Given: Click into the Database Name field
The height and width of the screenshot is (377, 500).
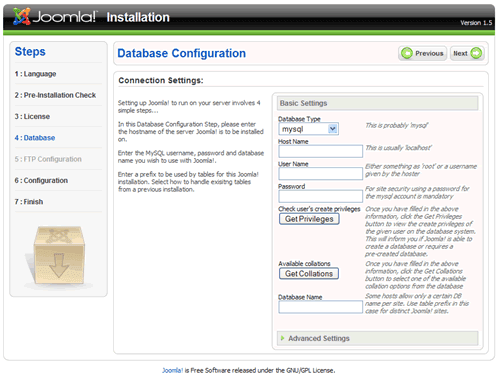Looking at the screenshot, I should coord(321,307).
